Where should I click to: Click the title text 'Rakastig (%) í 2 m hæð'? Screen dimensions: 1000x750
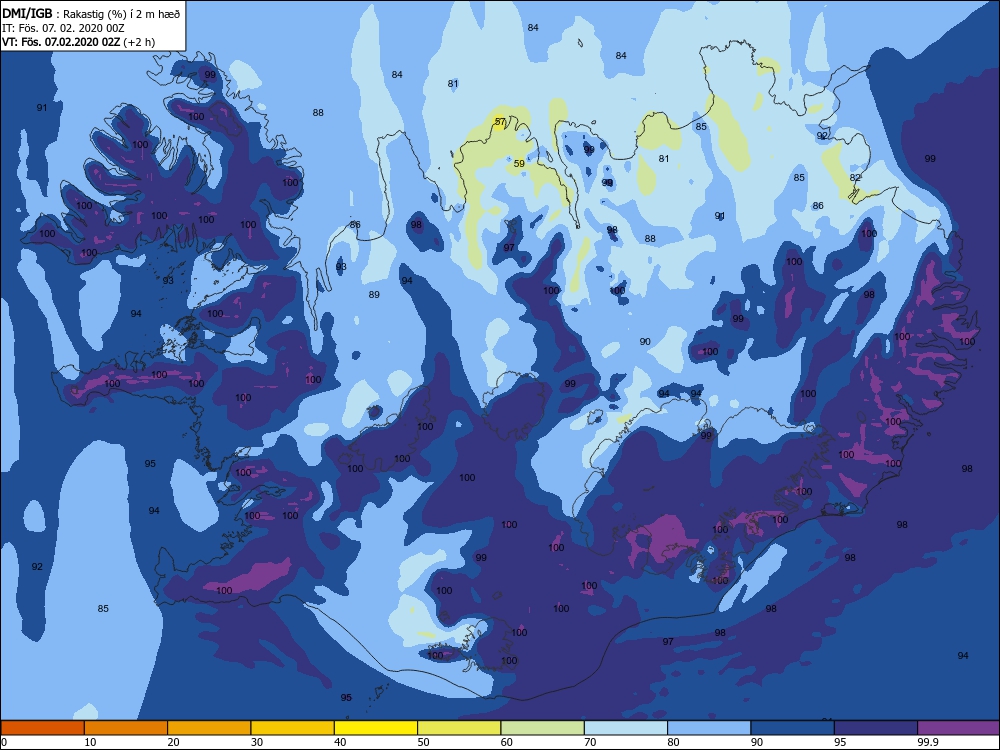pos(121,14)
